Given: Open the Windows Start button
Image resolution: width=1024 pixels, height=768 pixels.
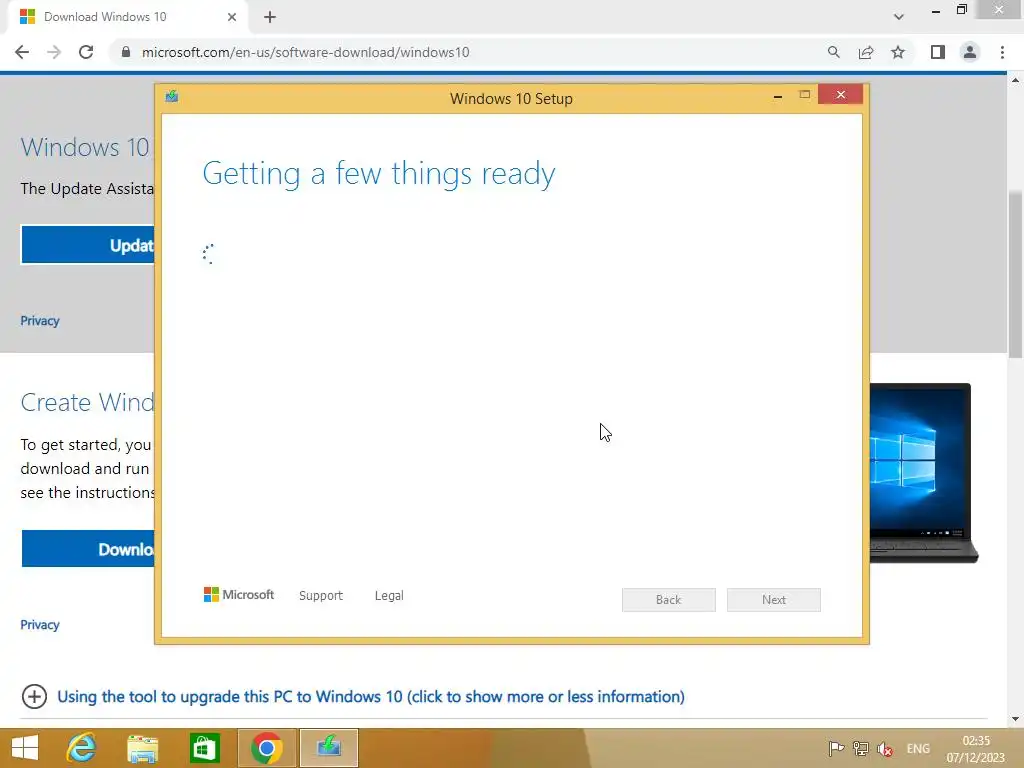Looking at the screenshot, I should [x=25, y=748].
